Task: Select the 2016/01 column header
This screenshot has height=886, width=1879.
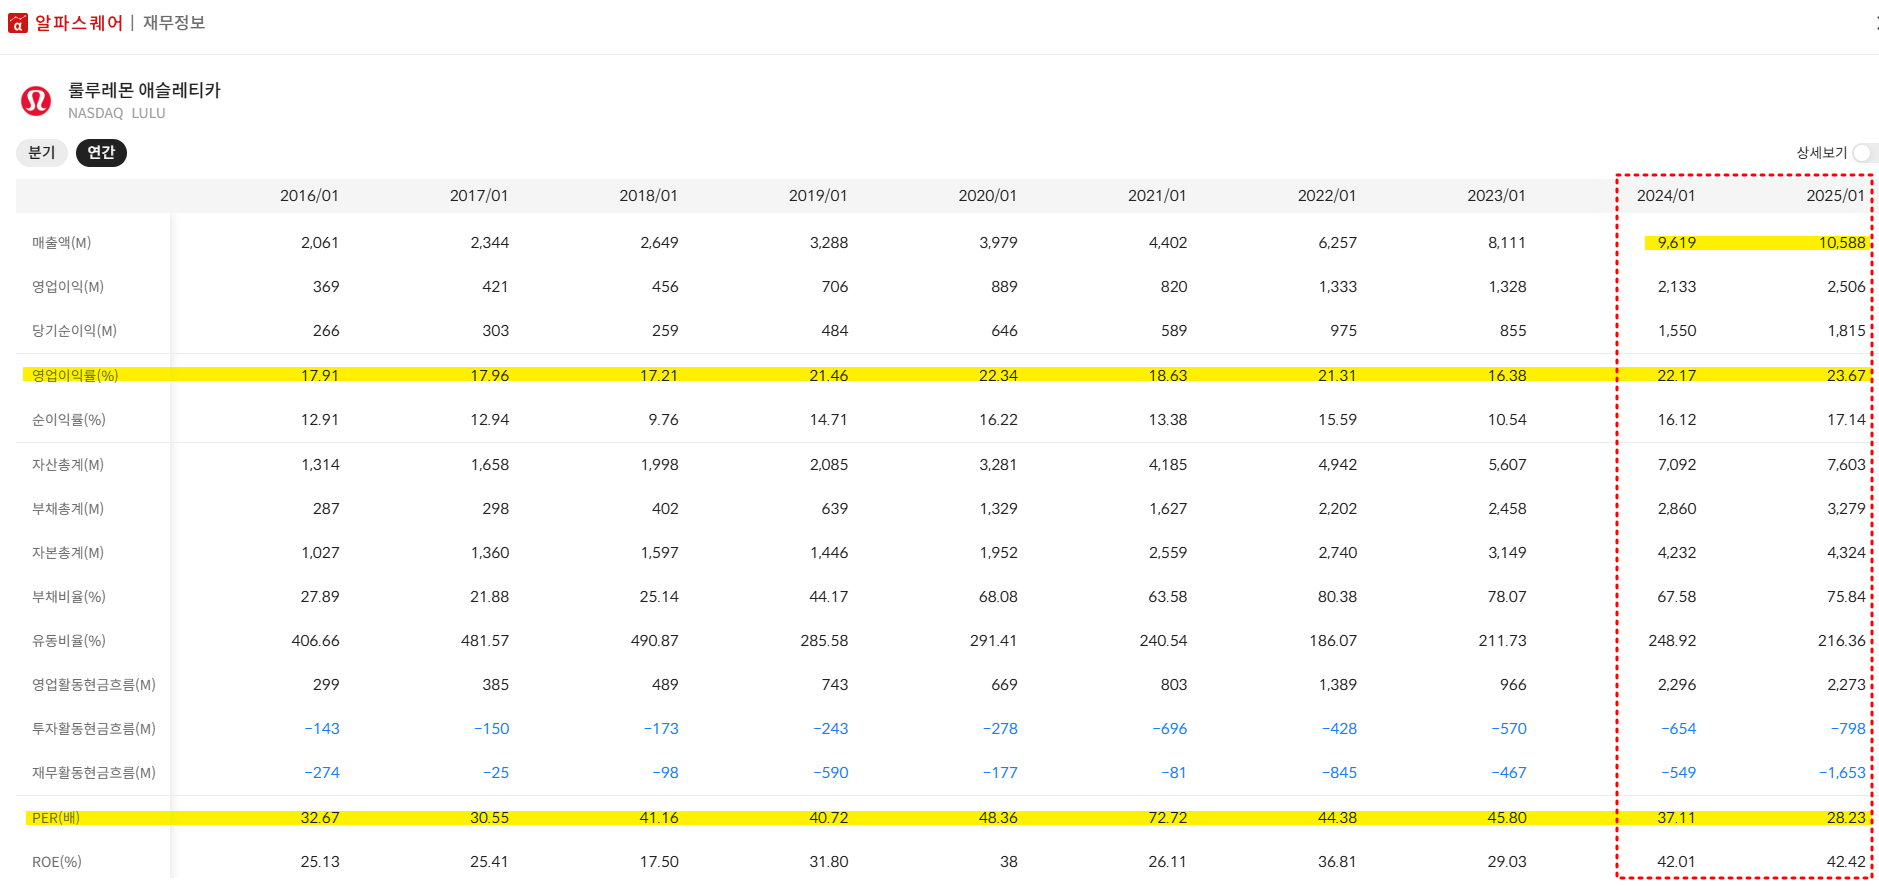Action: 309,196
